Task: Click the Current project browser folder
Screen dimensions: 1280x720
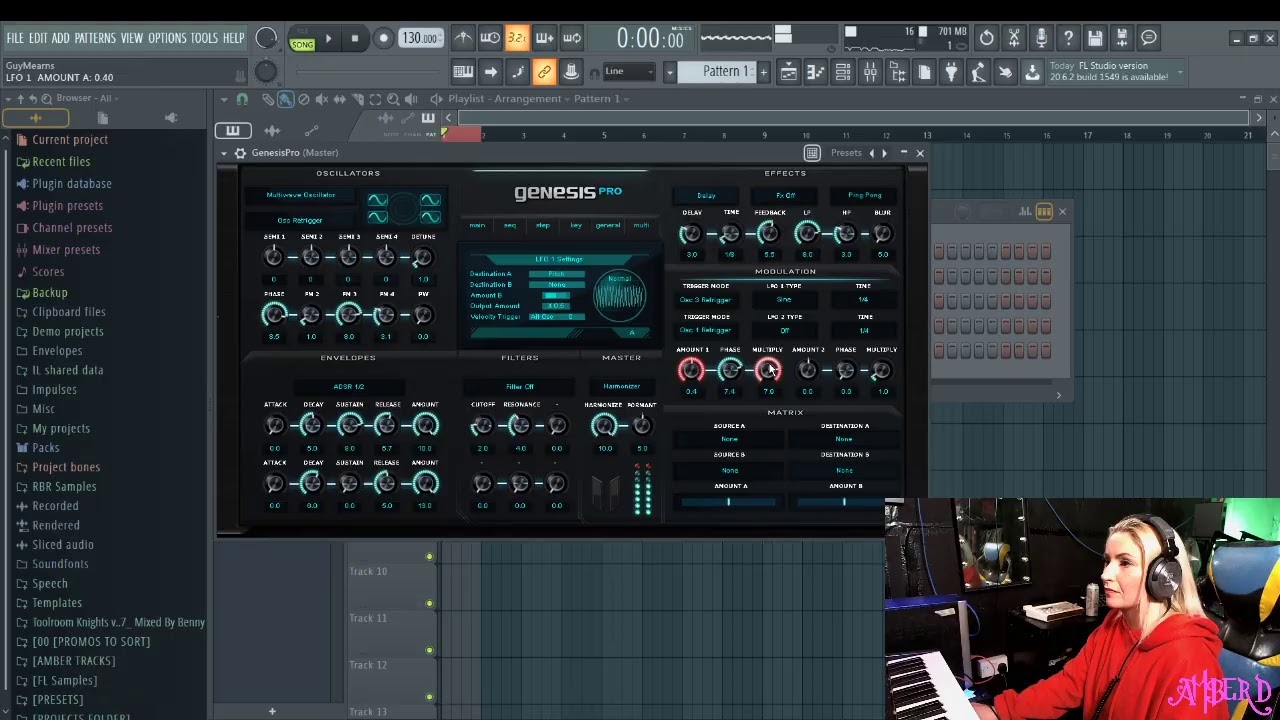Action: (70, 140)
